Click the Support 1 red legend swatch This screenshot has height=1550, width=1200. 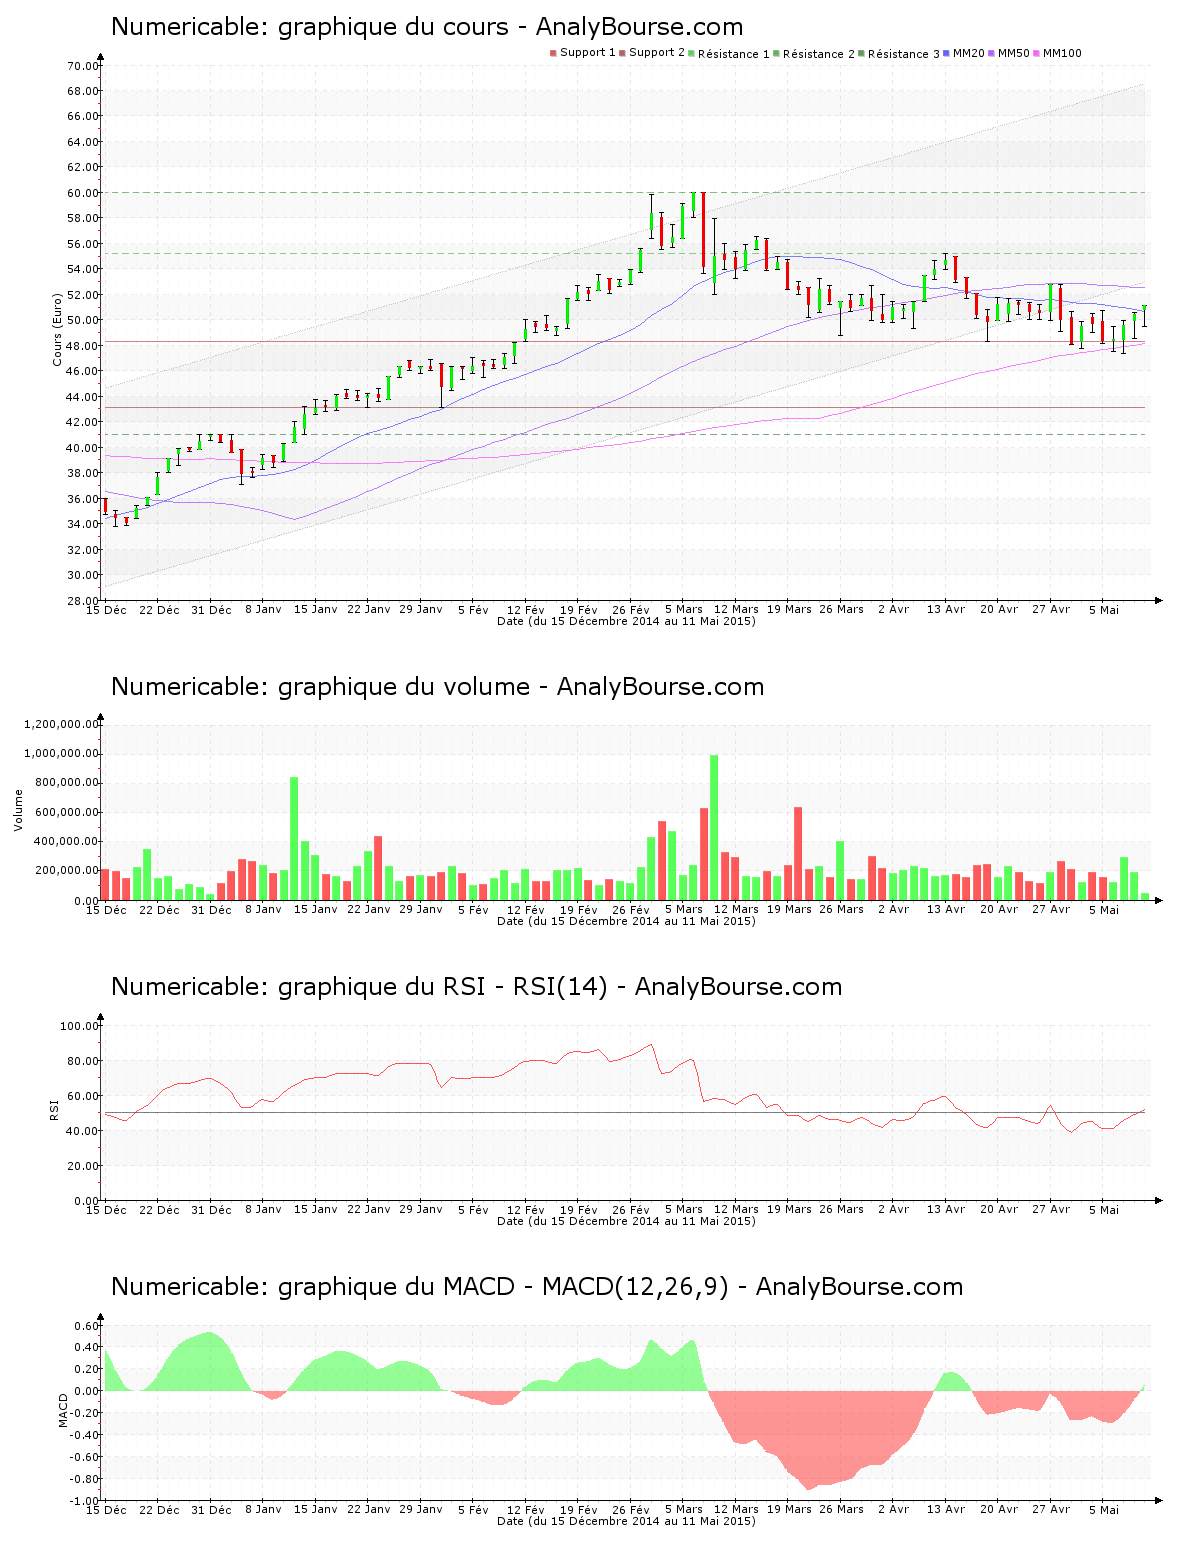(x=553, y=53)
